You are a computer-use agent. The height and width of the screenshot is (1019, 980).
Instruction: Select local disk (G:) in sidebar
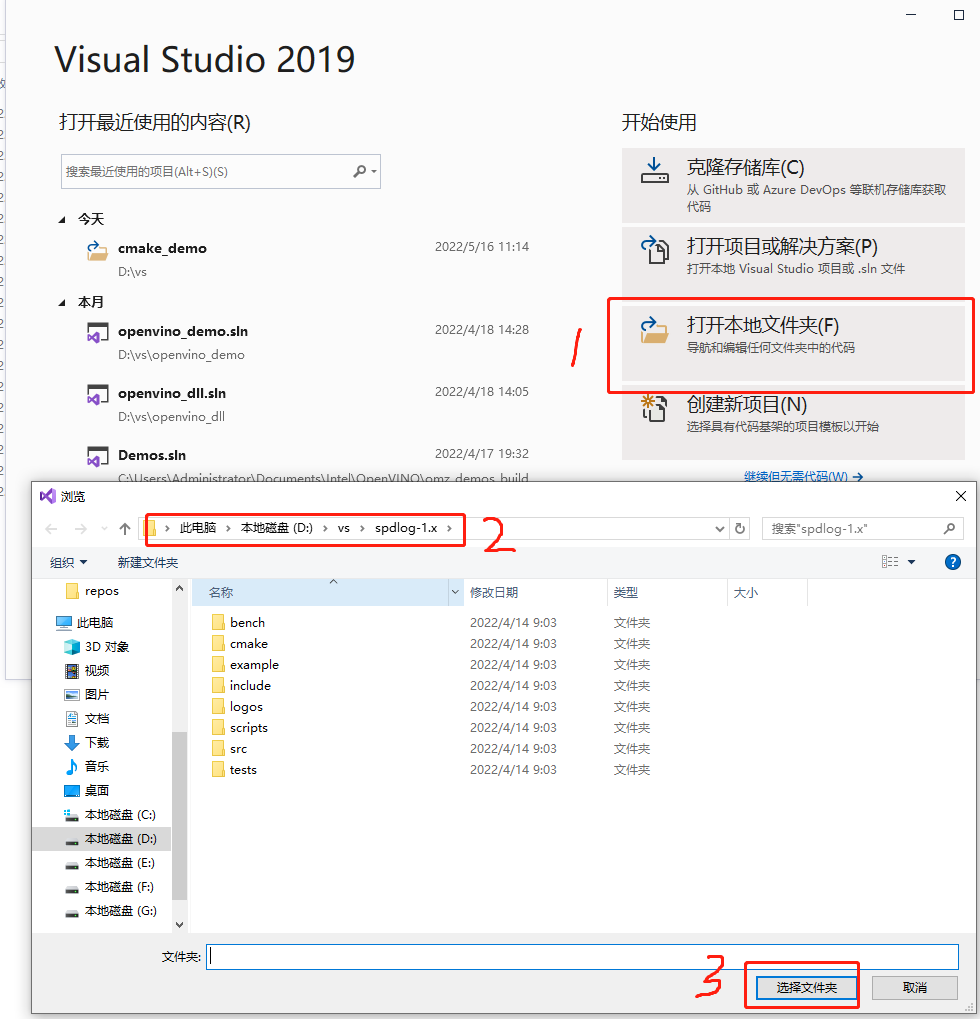(x=110, y=911)
